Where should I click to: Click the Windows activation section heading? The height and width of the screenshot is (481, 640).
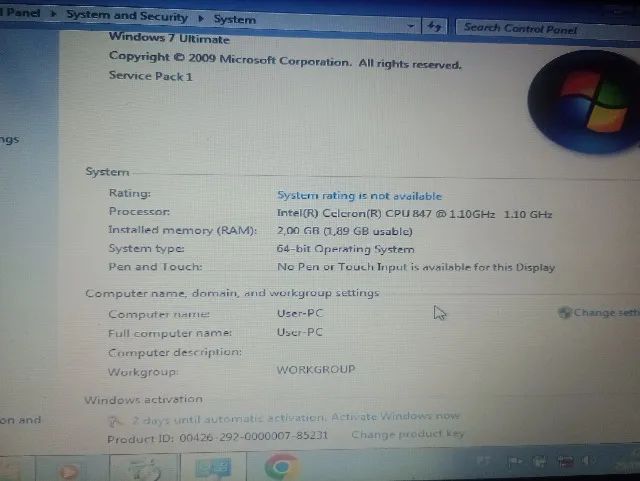coord(144,399)
